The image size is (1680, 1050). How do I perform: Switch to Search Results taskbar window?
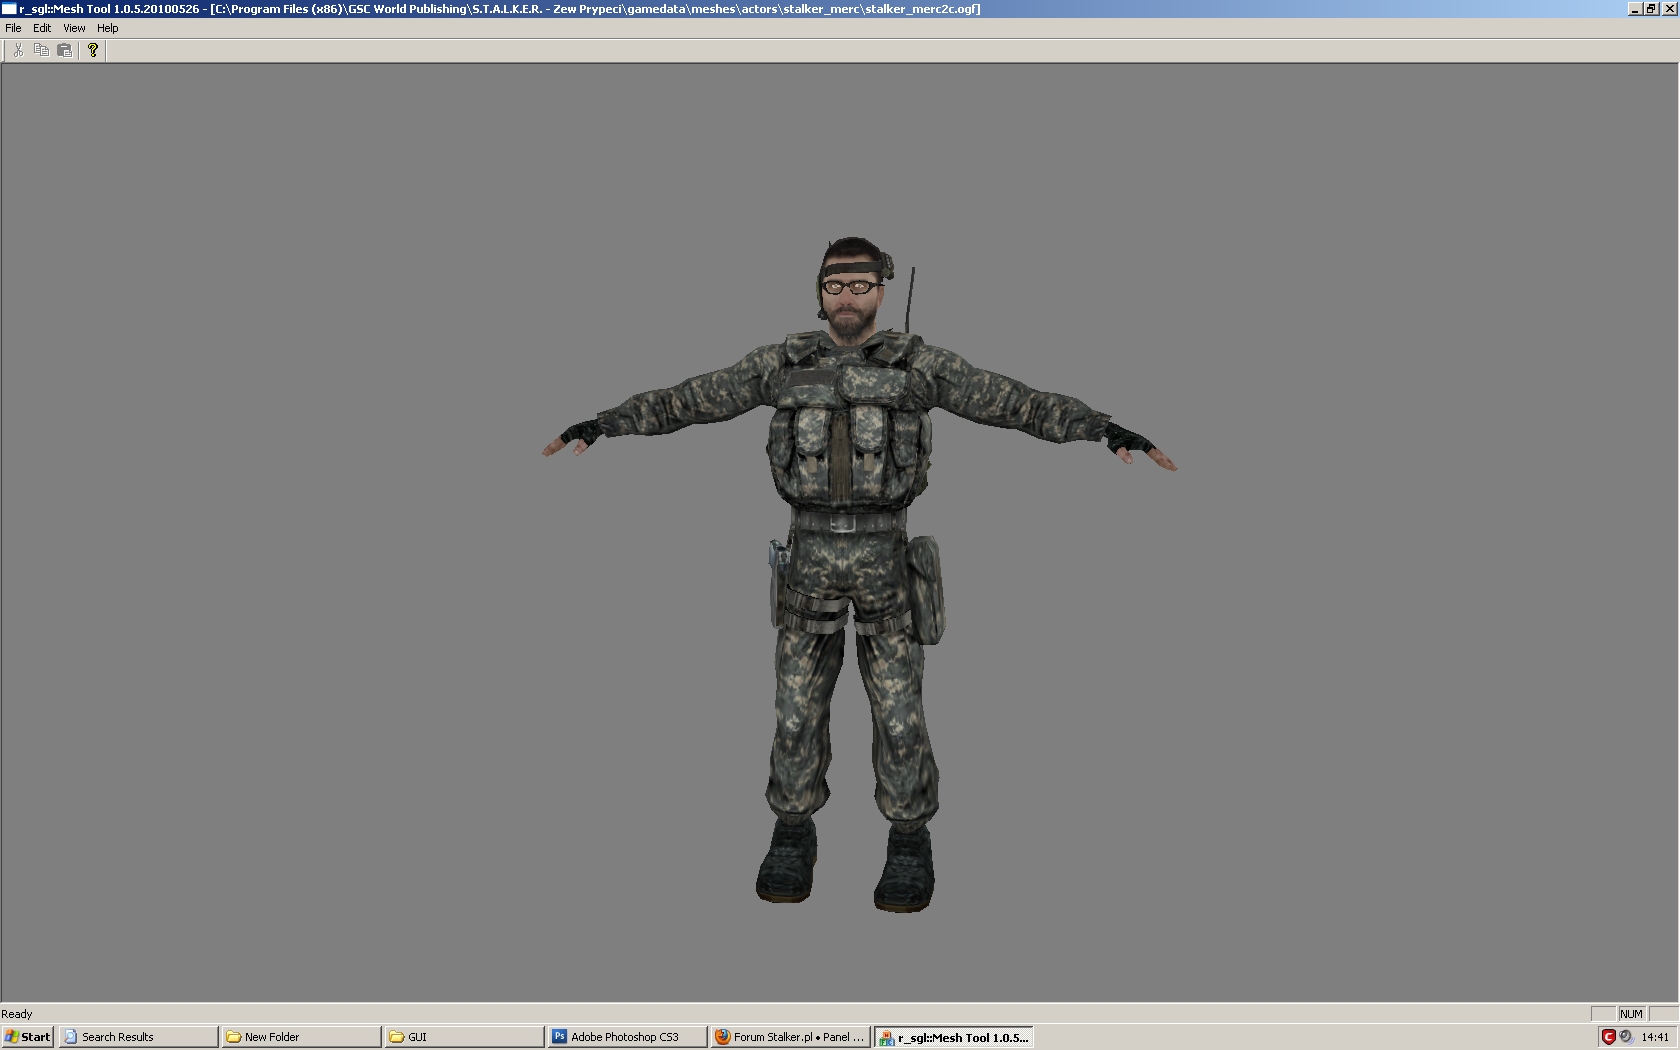(x=138, y=1037)
